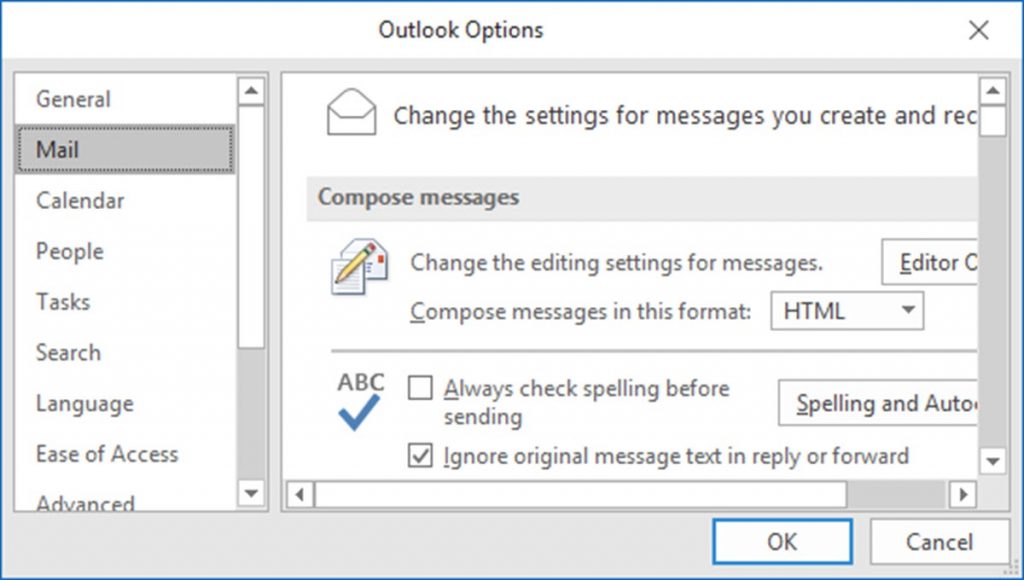Click the horizontal scrollbar right arrow
This screenshot has height=580, width=1024.
[963, 494]
